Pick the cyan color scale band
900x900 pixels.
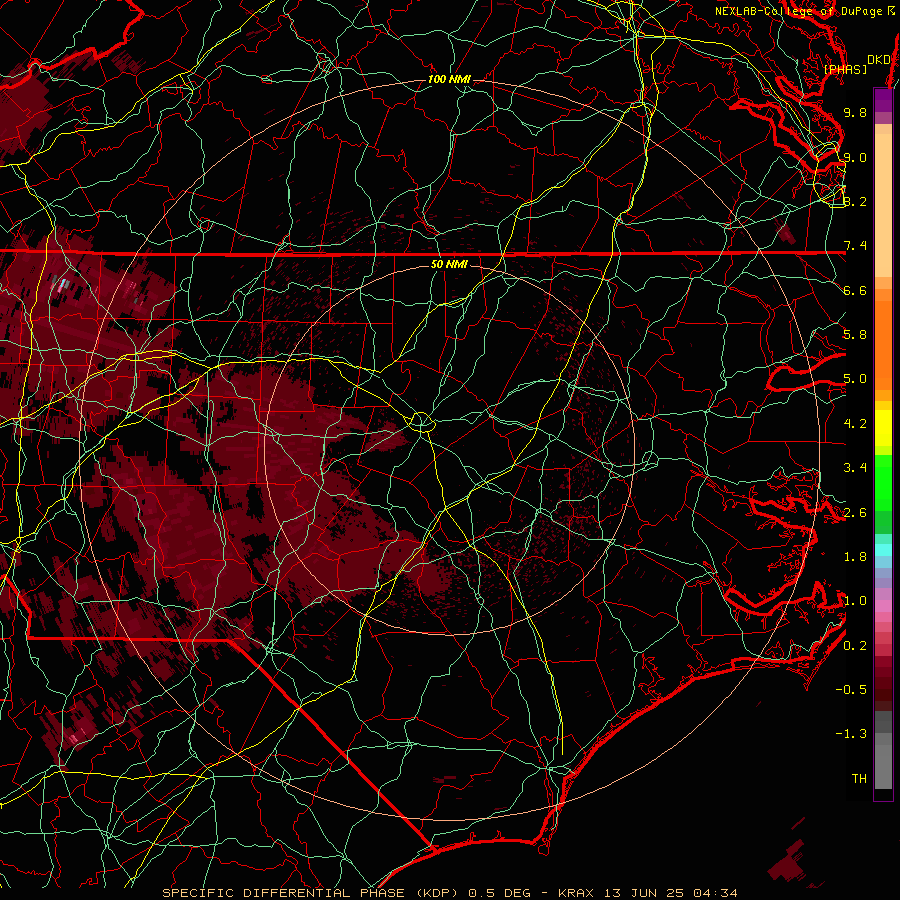(x=883, y=550)
